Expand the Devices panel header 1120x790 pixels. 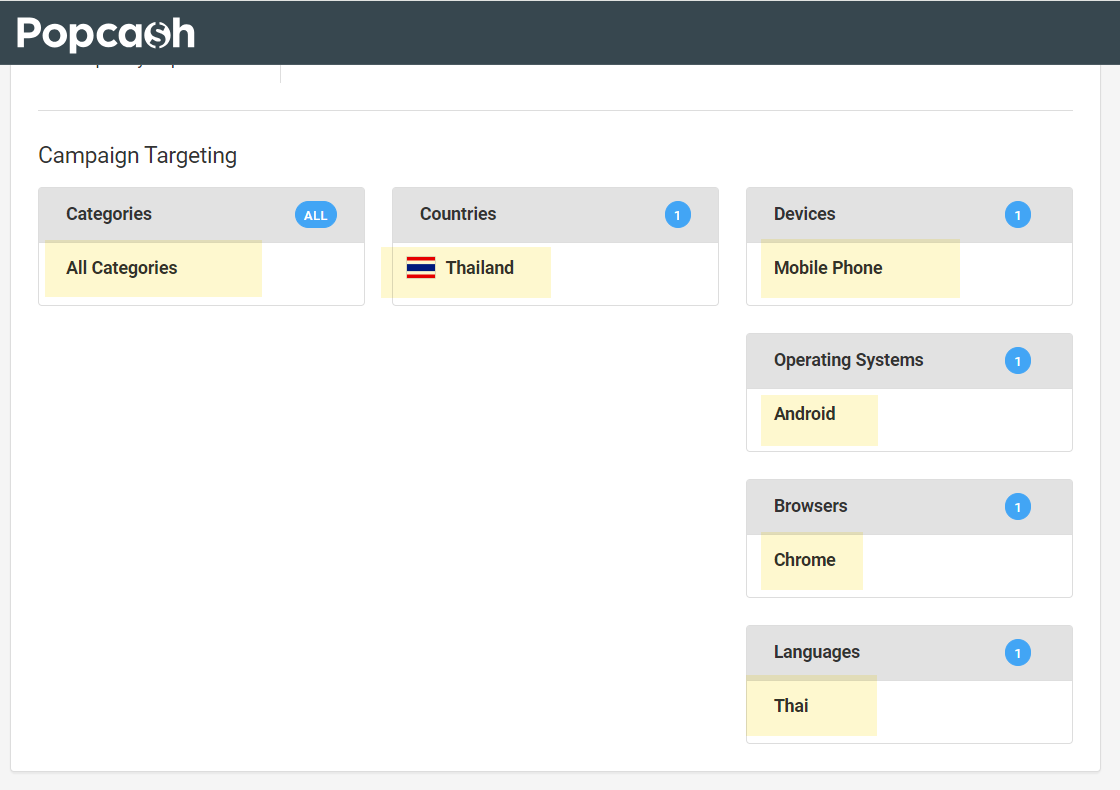805,214
